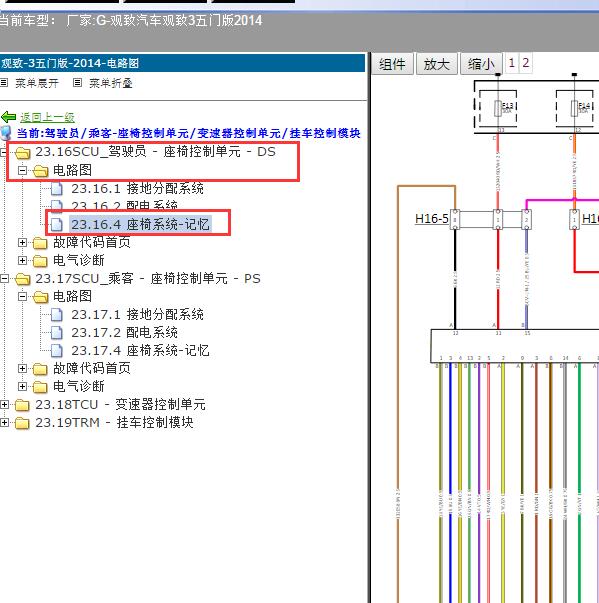This screenshot has width=599, height=603.
Task: Click the H16-5 connector label in diagram
Action: click(x=431, y=218)
